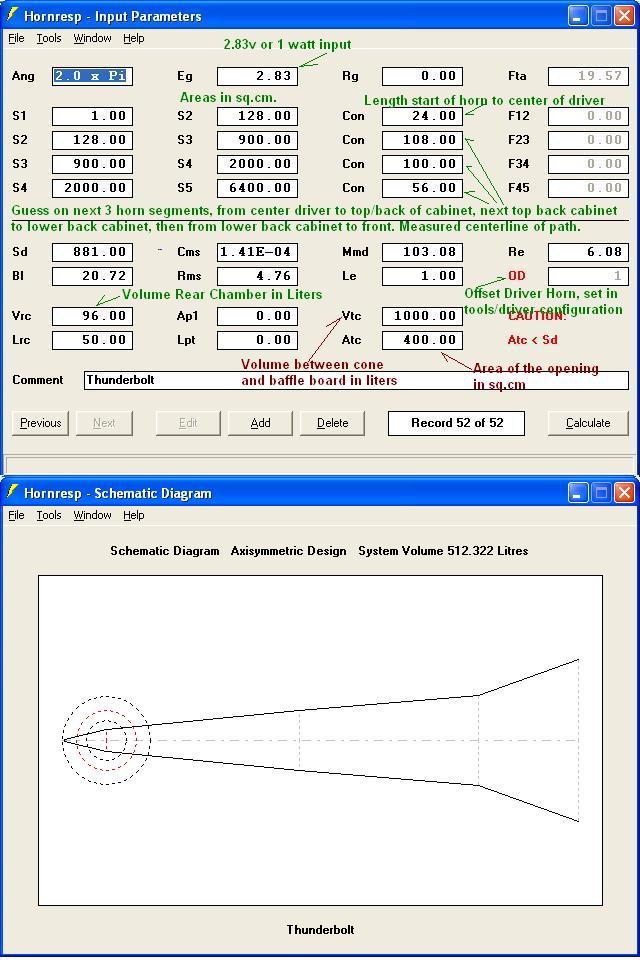Screen dimensions: 640x960
Task: Click the F23 field with 0.00
Action: click(x=588, y=140)
